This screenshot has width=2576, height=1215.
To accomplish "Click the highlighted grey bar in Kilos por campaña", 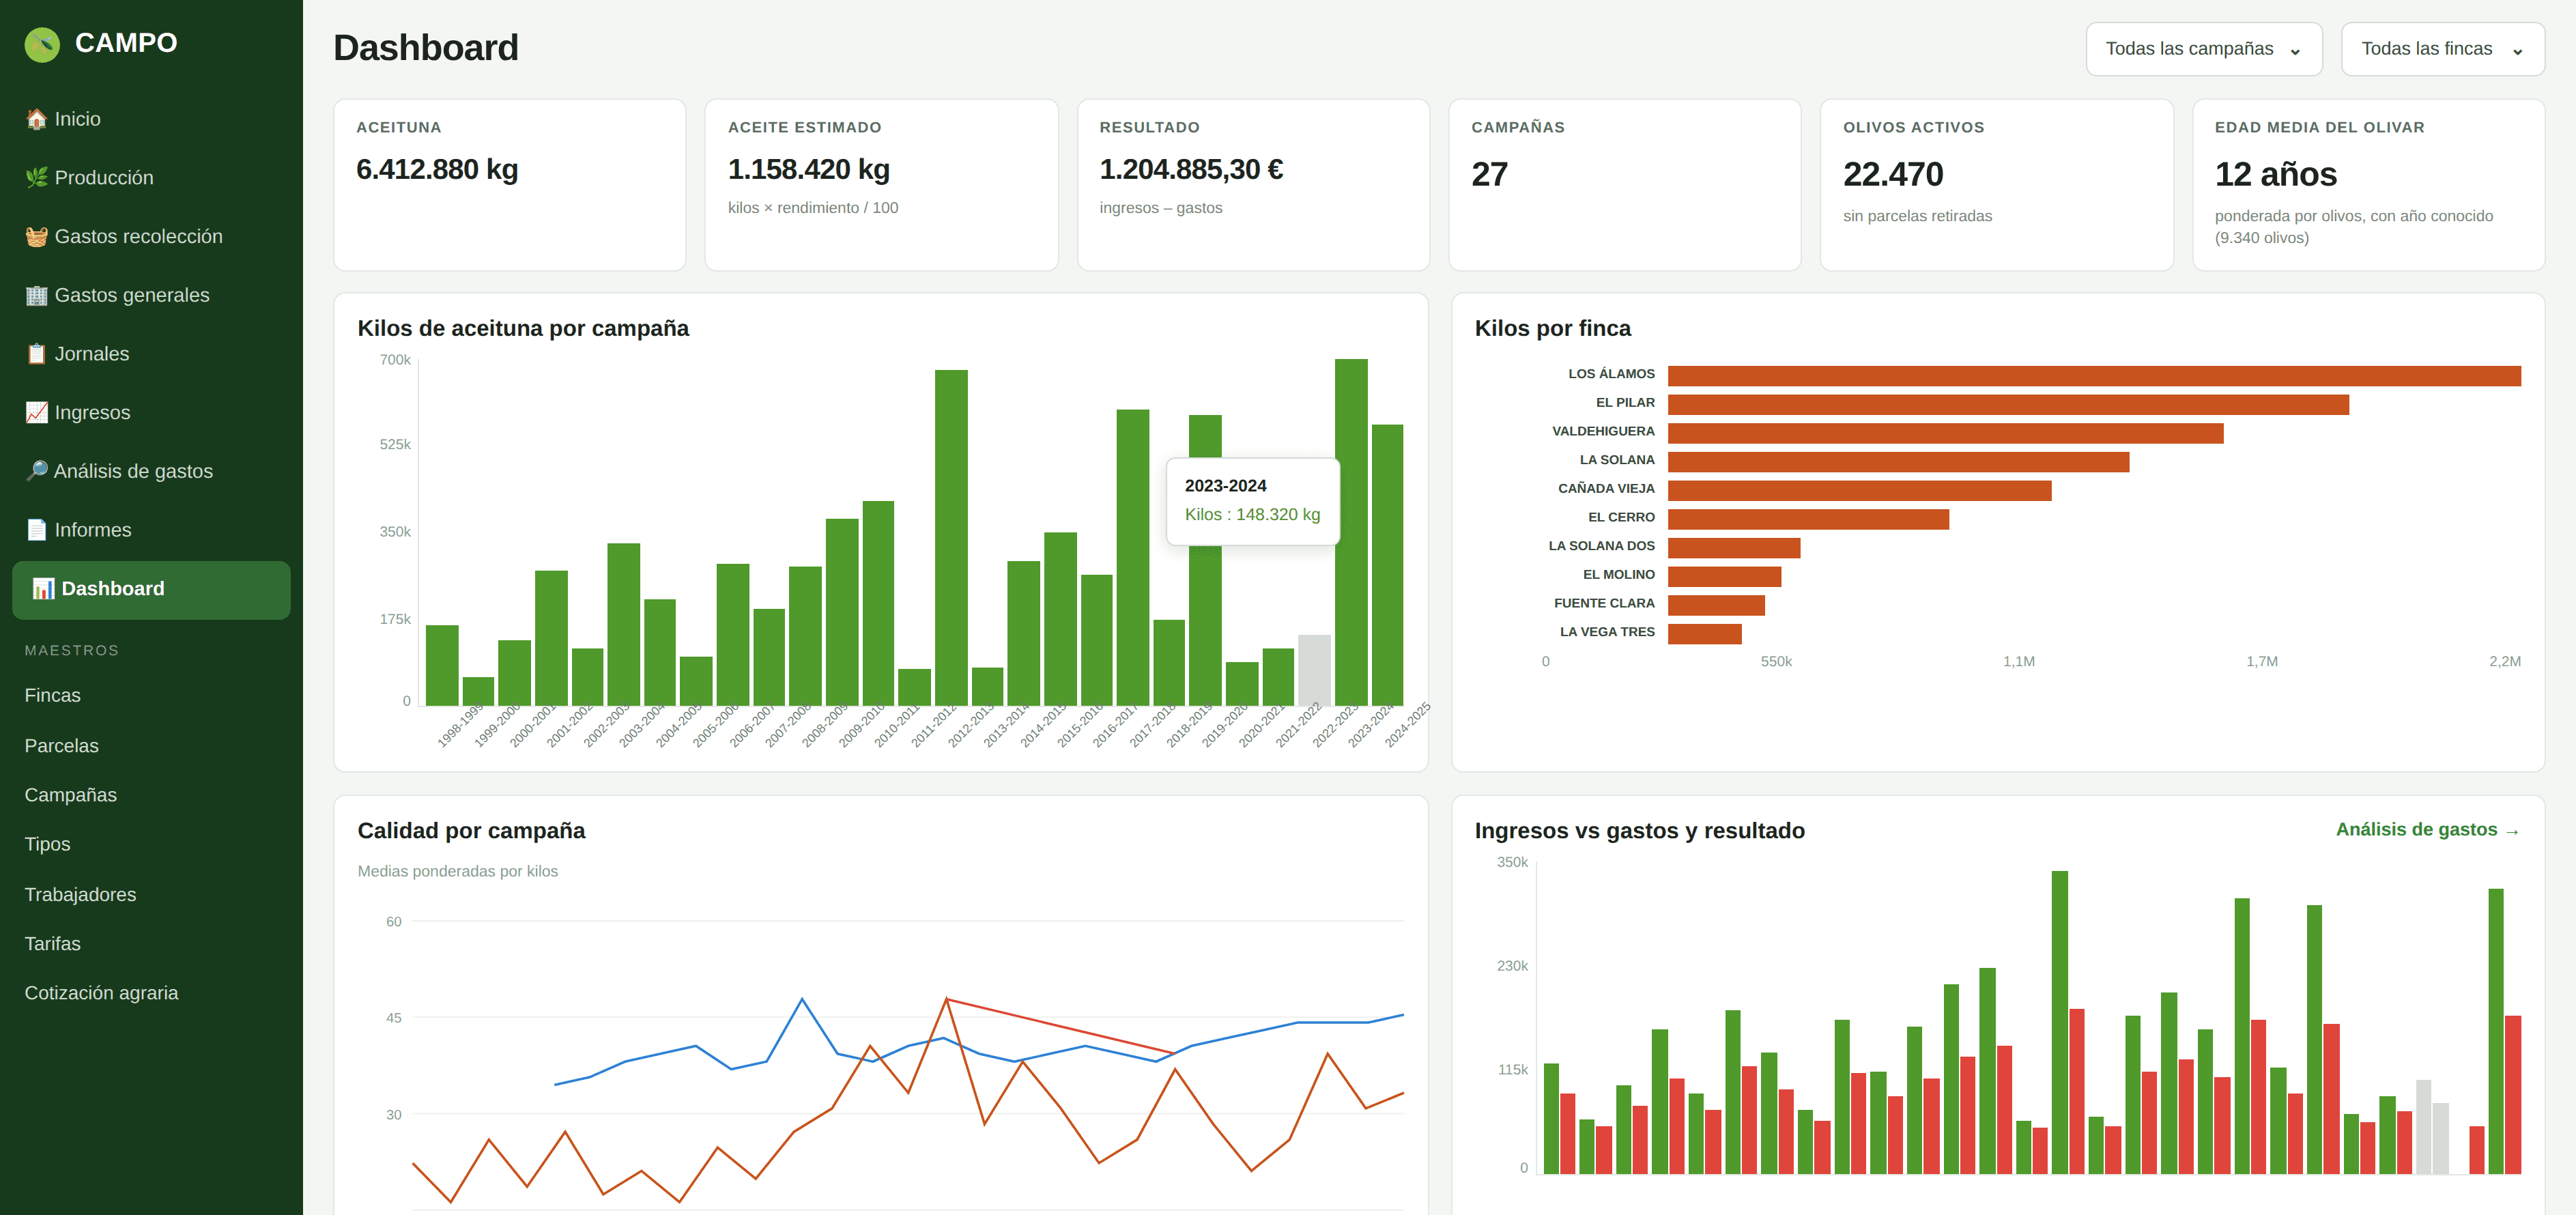I will pyautogui.click(x=1314, y=670).
